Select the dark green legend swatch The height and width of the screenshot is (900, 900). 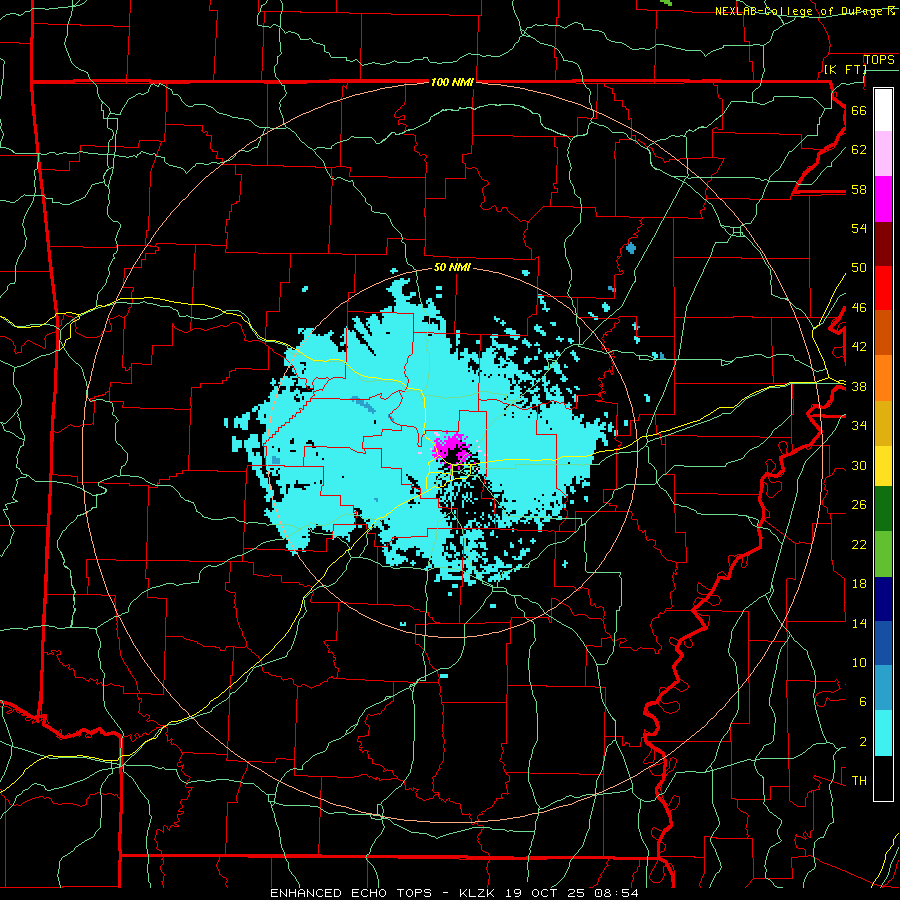point(883,509)
